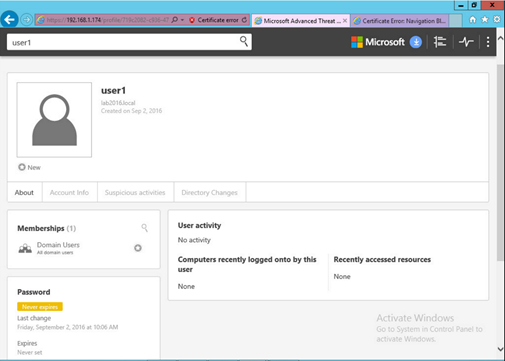Switch to the Microsoft Advanced Threat tab
The image size is (505, 361).
coord(299,21)
